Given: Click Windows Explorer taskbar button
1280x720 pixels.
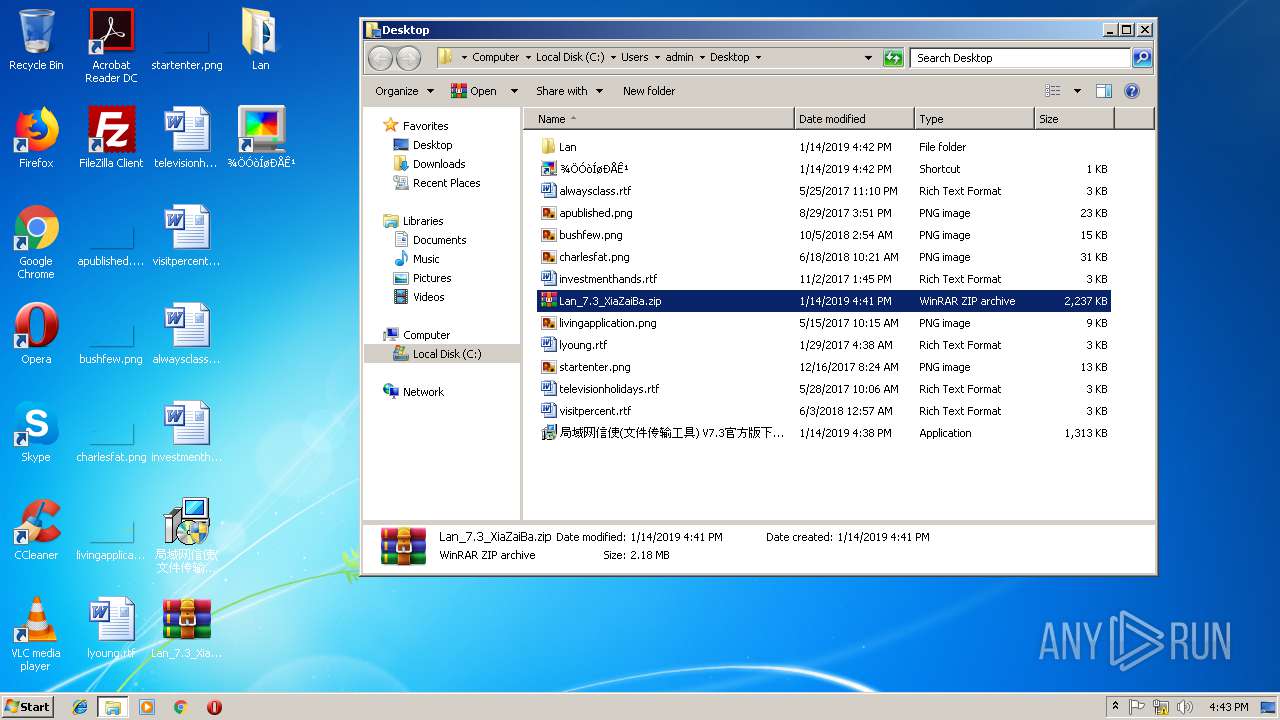Looking at the screenshot, I should point(113,707).
